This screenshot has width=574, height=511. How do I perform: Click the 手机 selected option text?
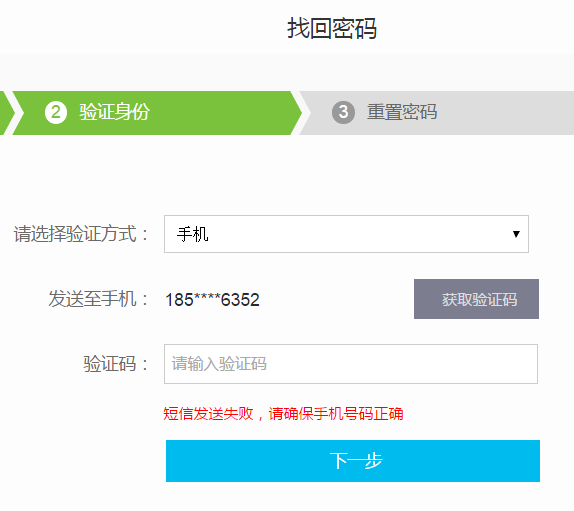[x=193, y=234]
